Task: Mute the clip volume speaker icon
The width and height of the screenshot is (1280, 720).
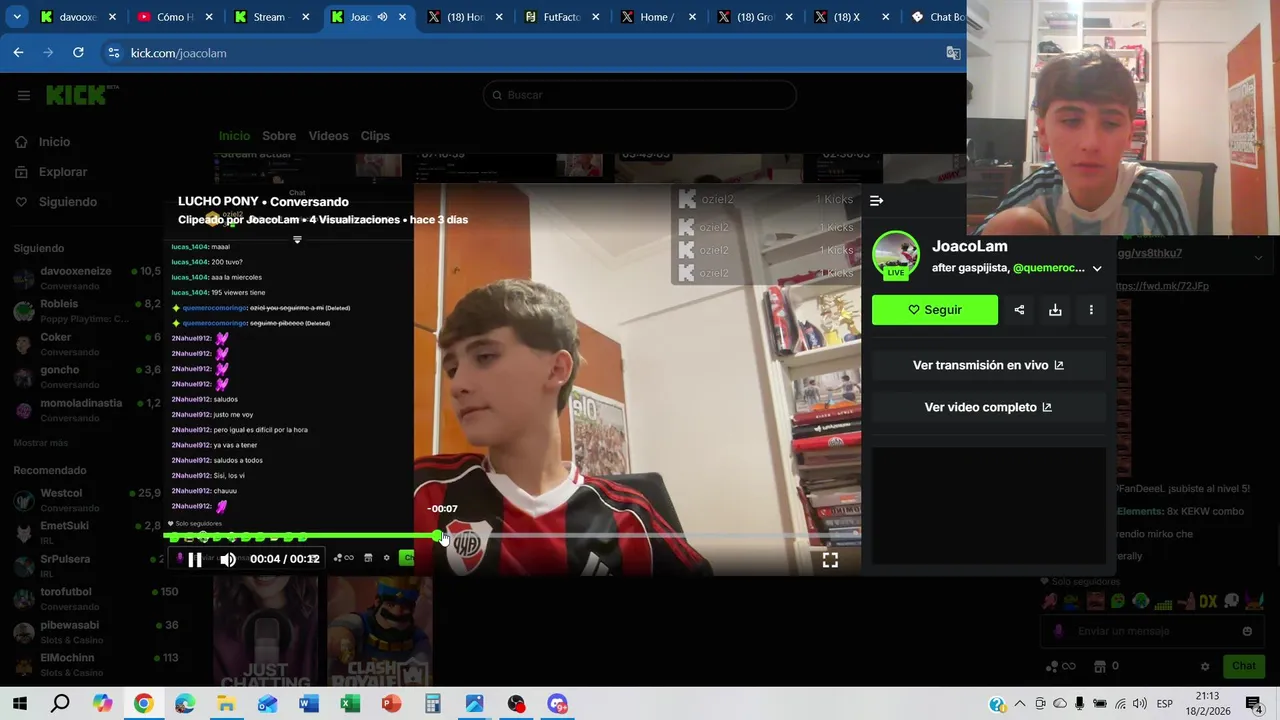Action: (x=228, y=560)
